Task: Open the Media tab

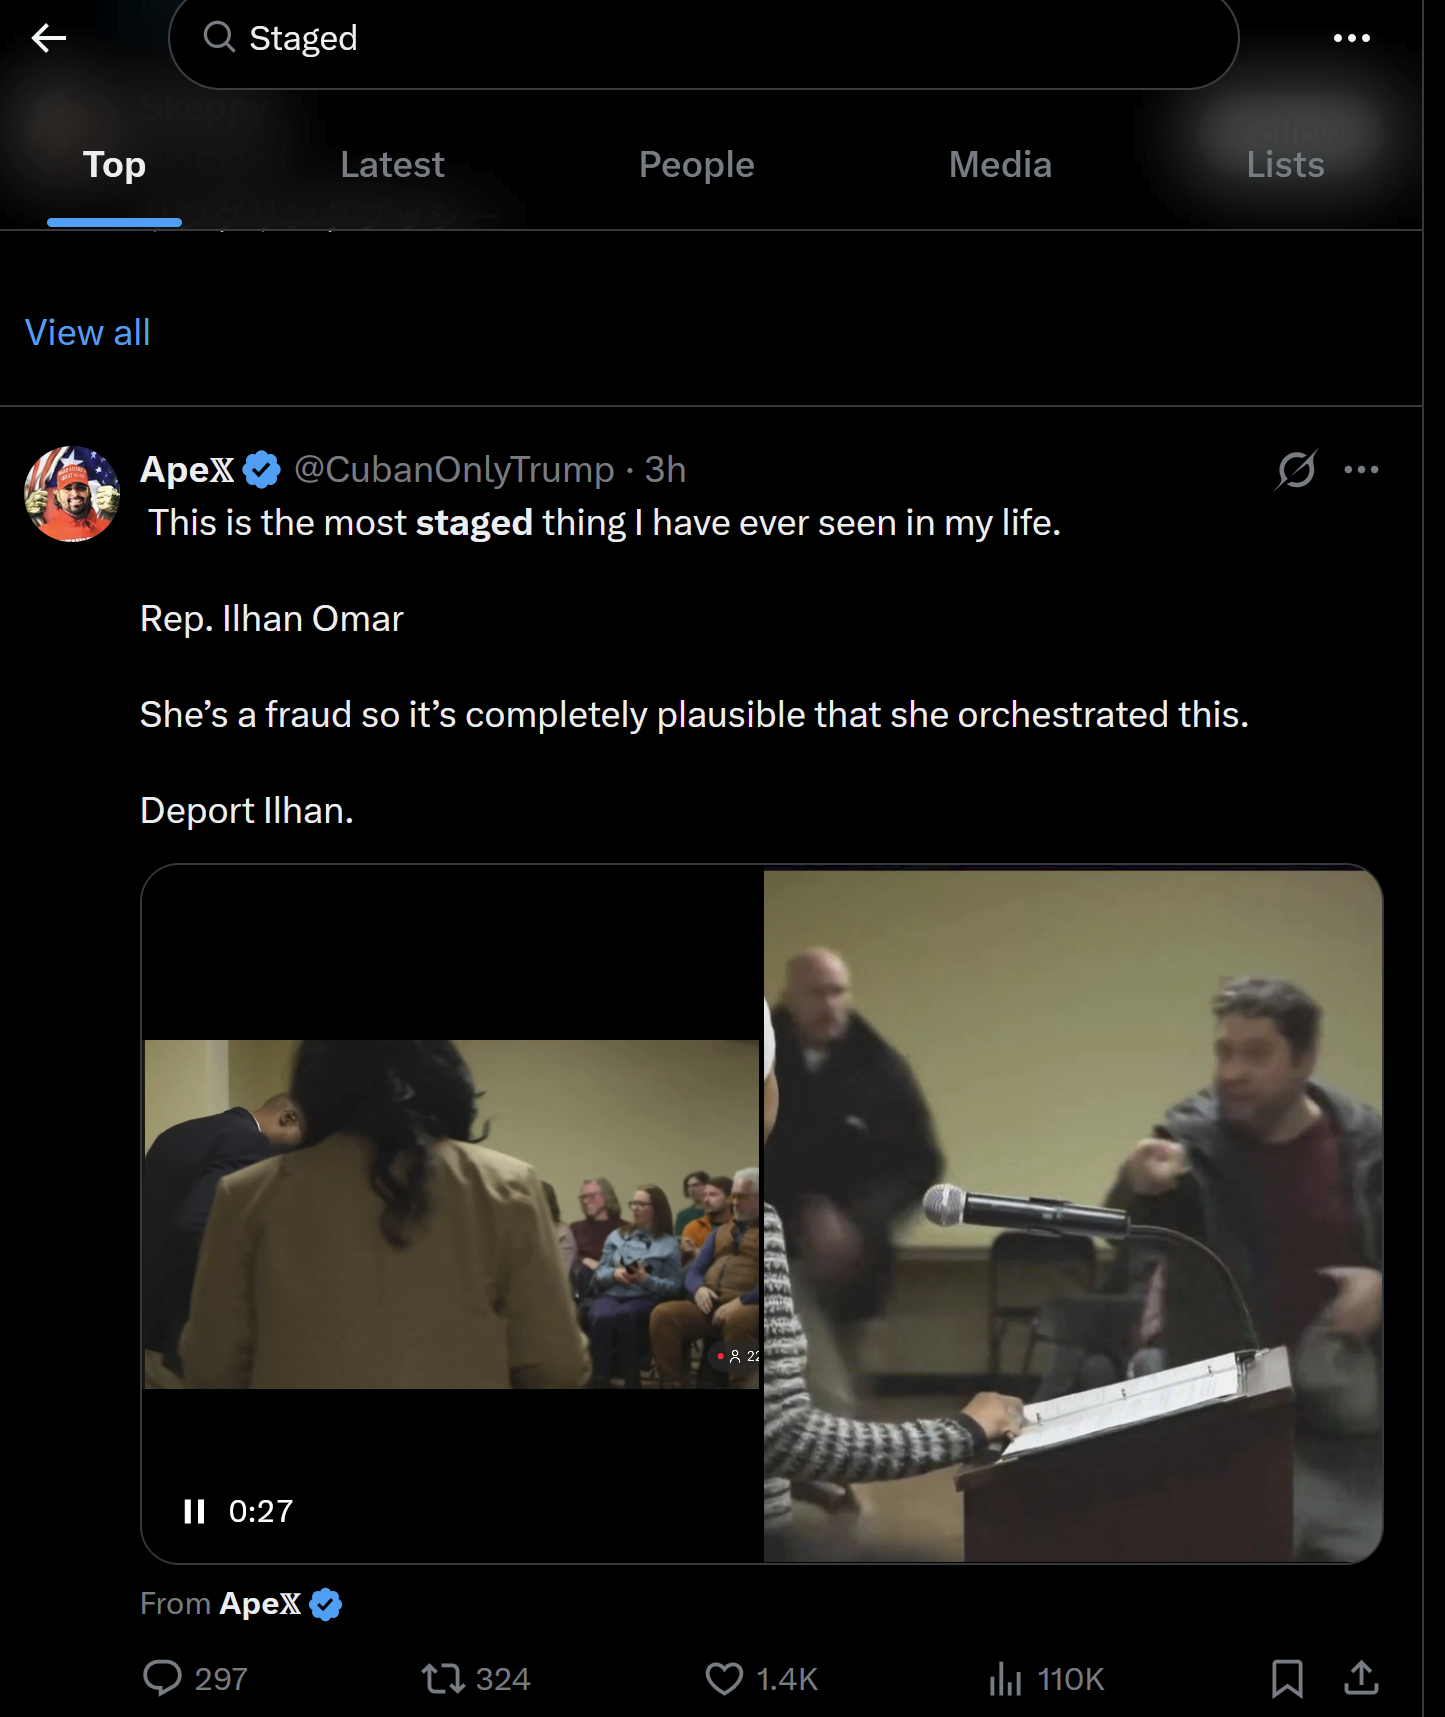Action: (x=1000, y=165)
